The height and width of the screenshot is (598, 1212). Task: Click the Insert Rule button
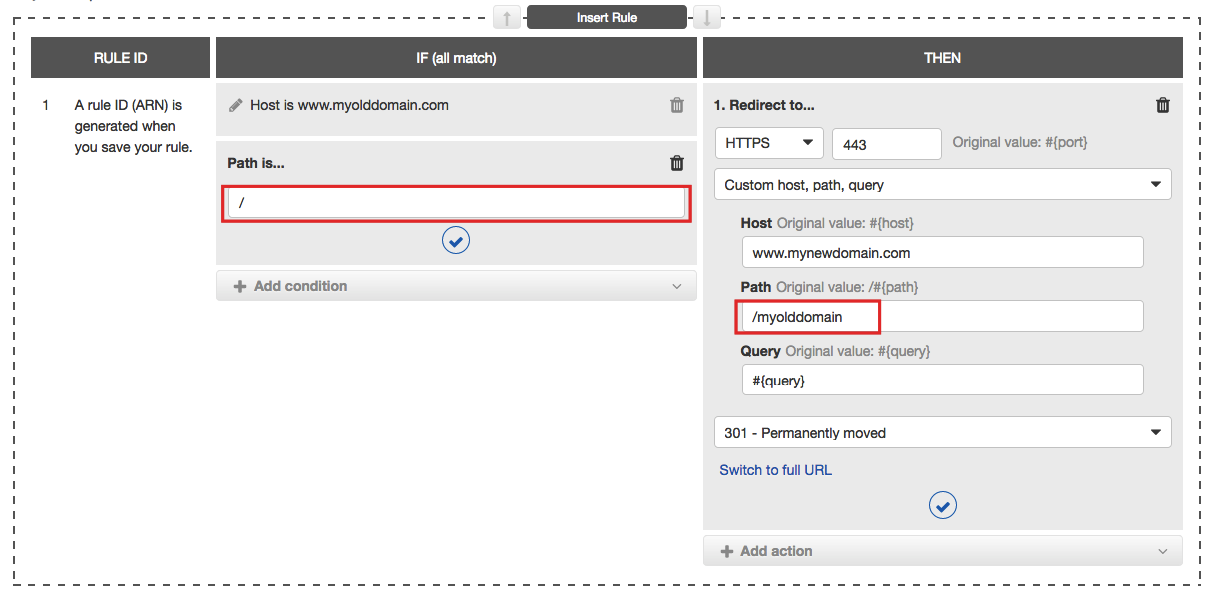[x=607, y=18]
